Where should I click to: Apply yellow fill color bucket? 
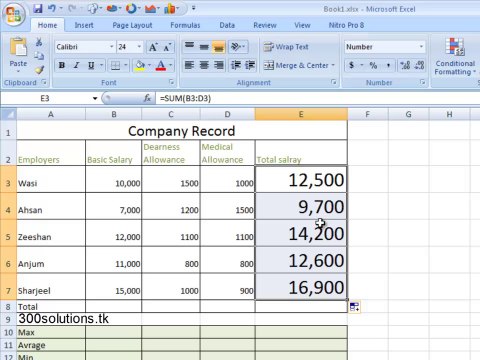point(140,65)
